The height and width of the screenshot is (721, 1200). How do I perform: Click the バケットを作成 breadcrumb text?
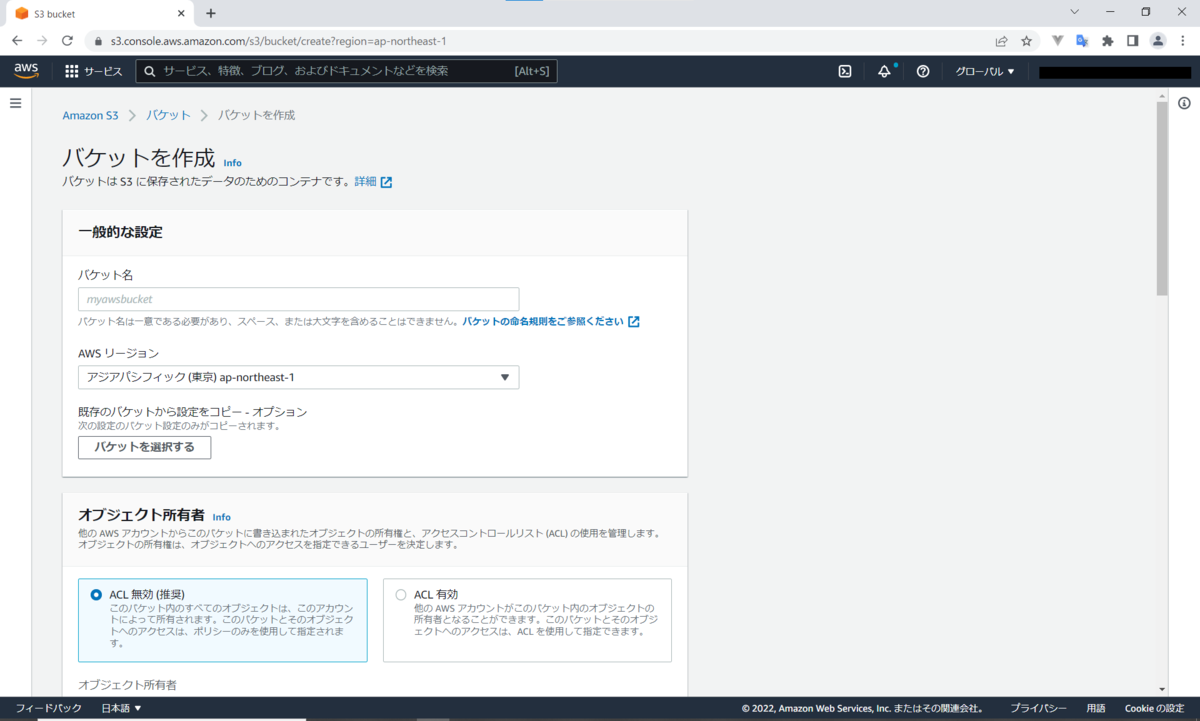(x=256, y=115)
